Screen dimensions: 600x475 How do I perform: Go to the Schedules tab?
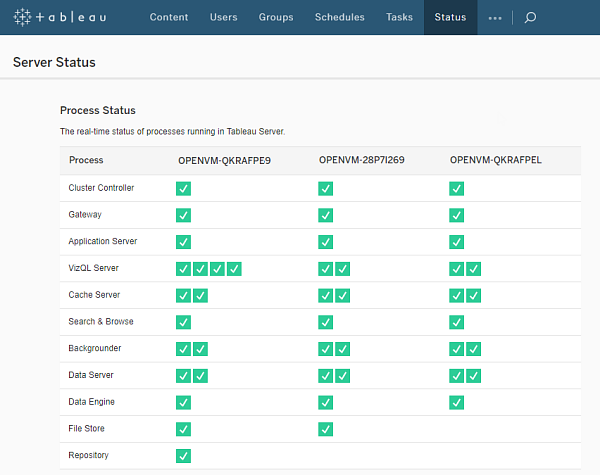click(x=339, y=18)
